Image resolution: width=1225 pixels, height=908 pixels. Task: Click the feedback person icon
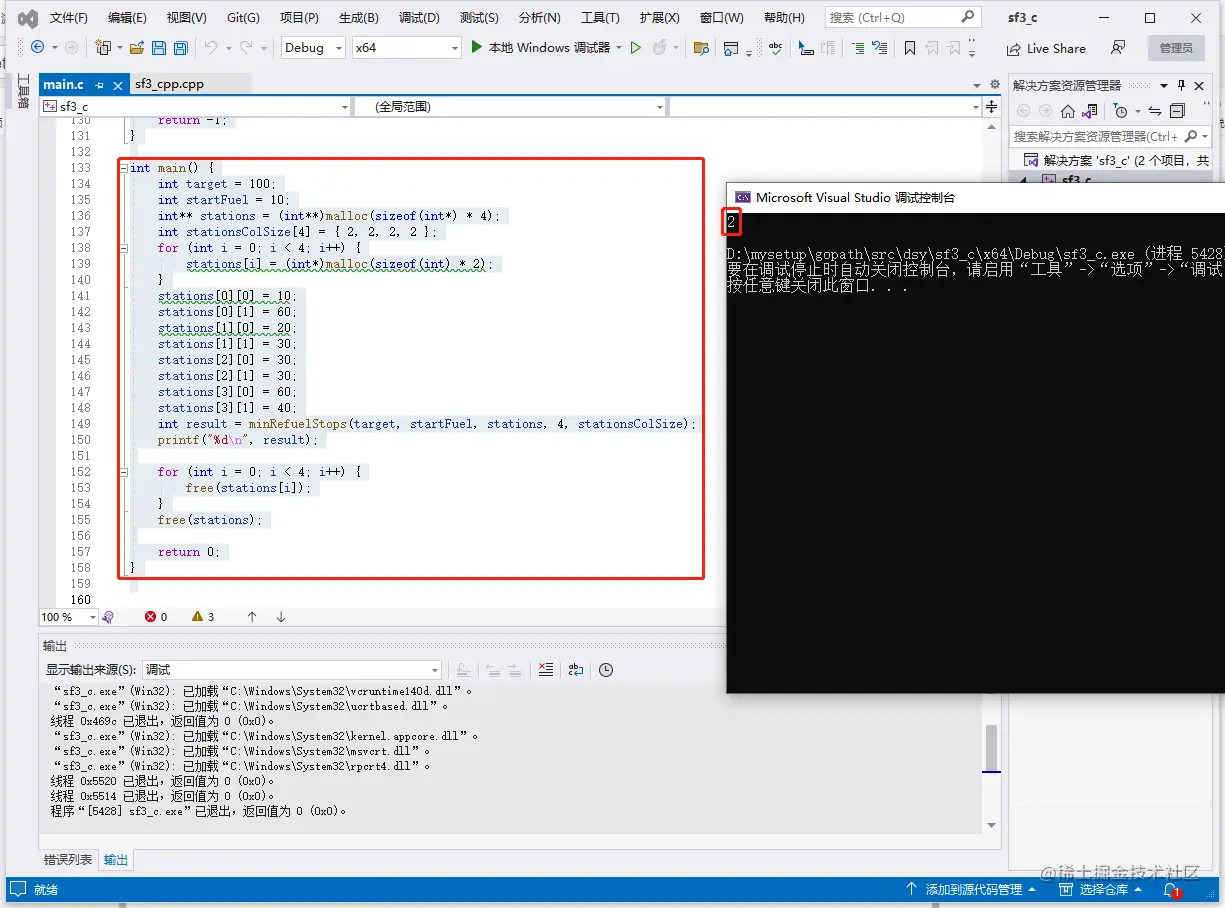click(x=1118, y=47)
